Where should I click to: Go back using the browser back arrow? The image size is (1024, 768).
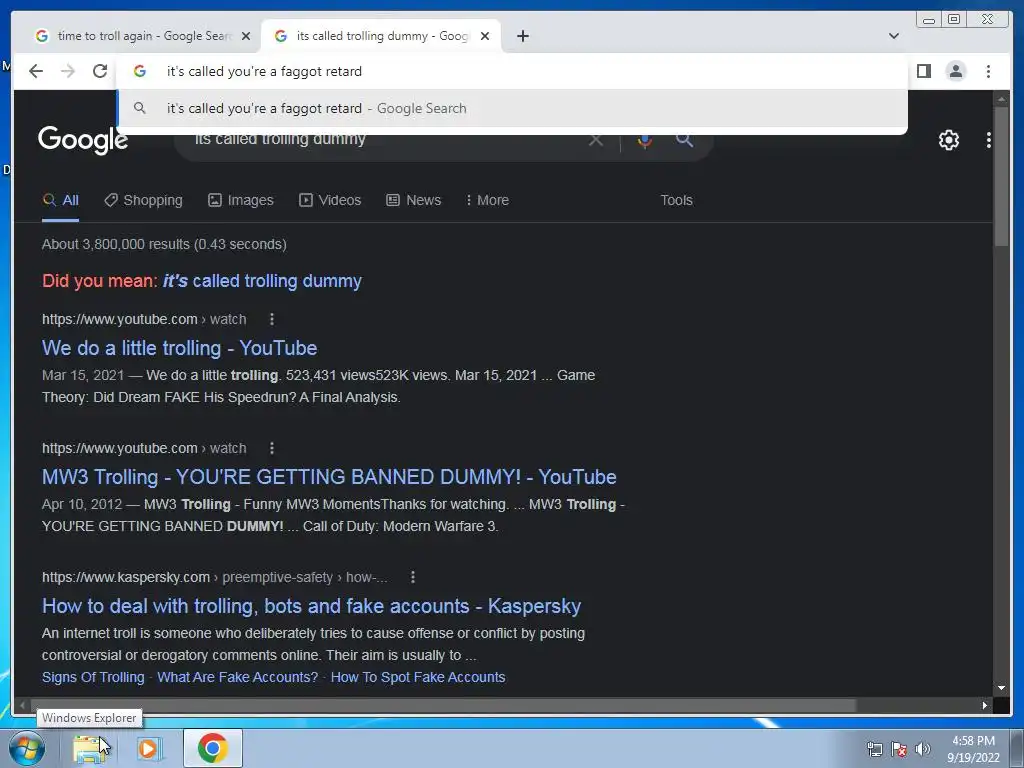(36, 71)
